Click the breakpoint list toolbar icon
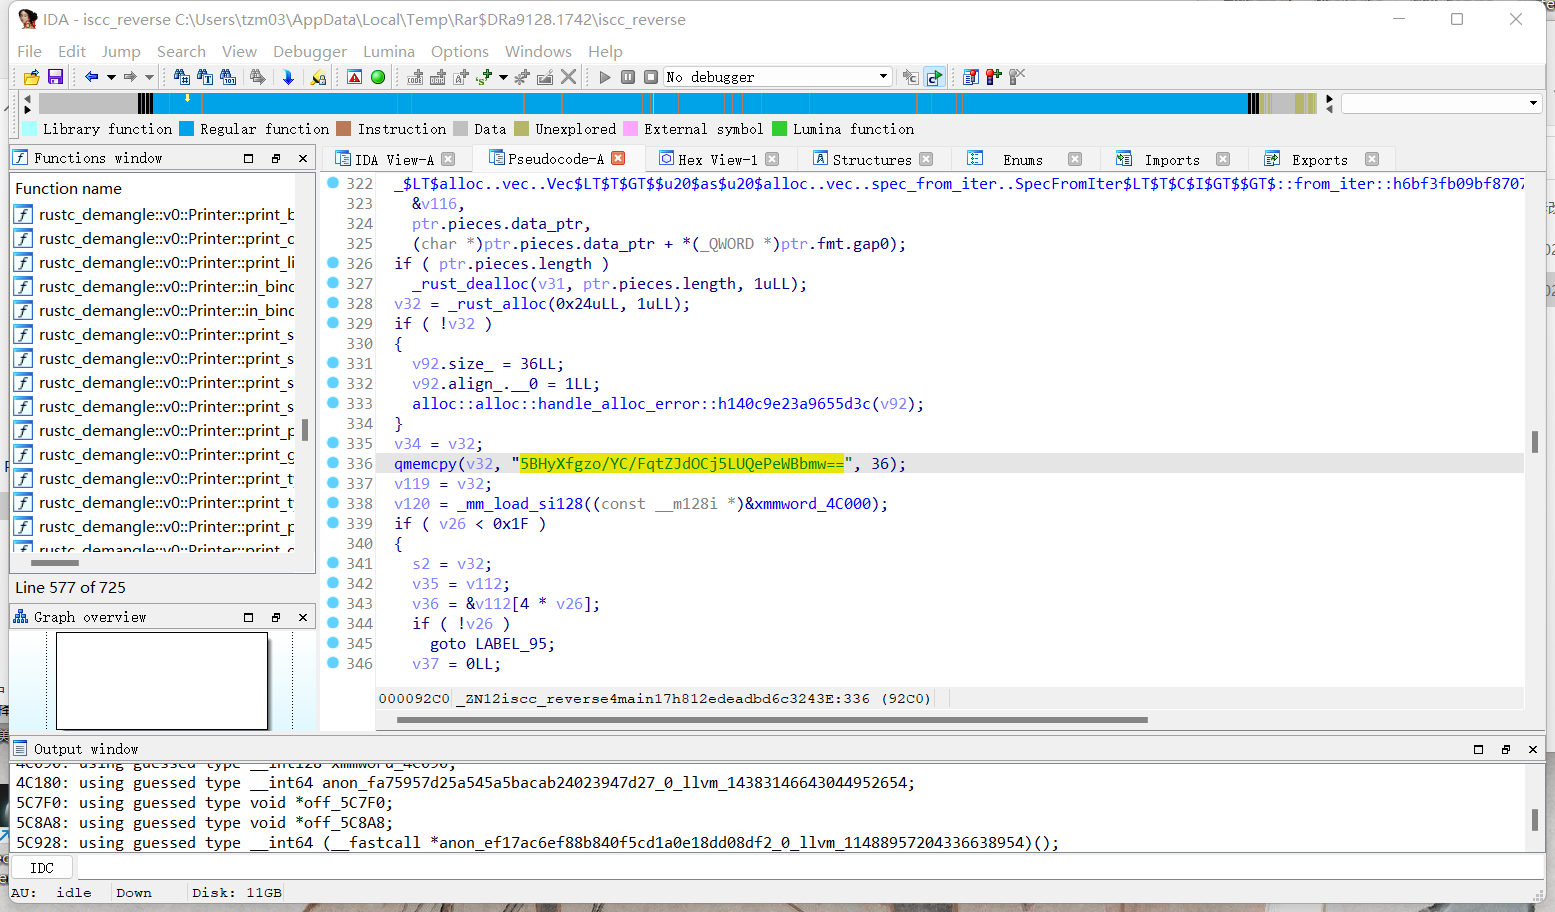The image size is (1555, 912). coord(971,77)
